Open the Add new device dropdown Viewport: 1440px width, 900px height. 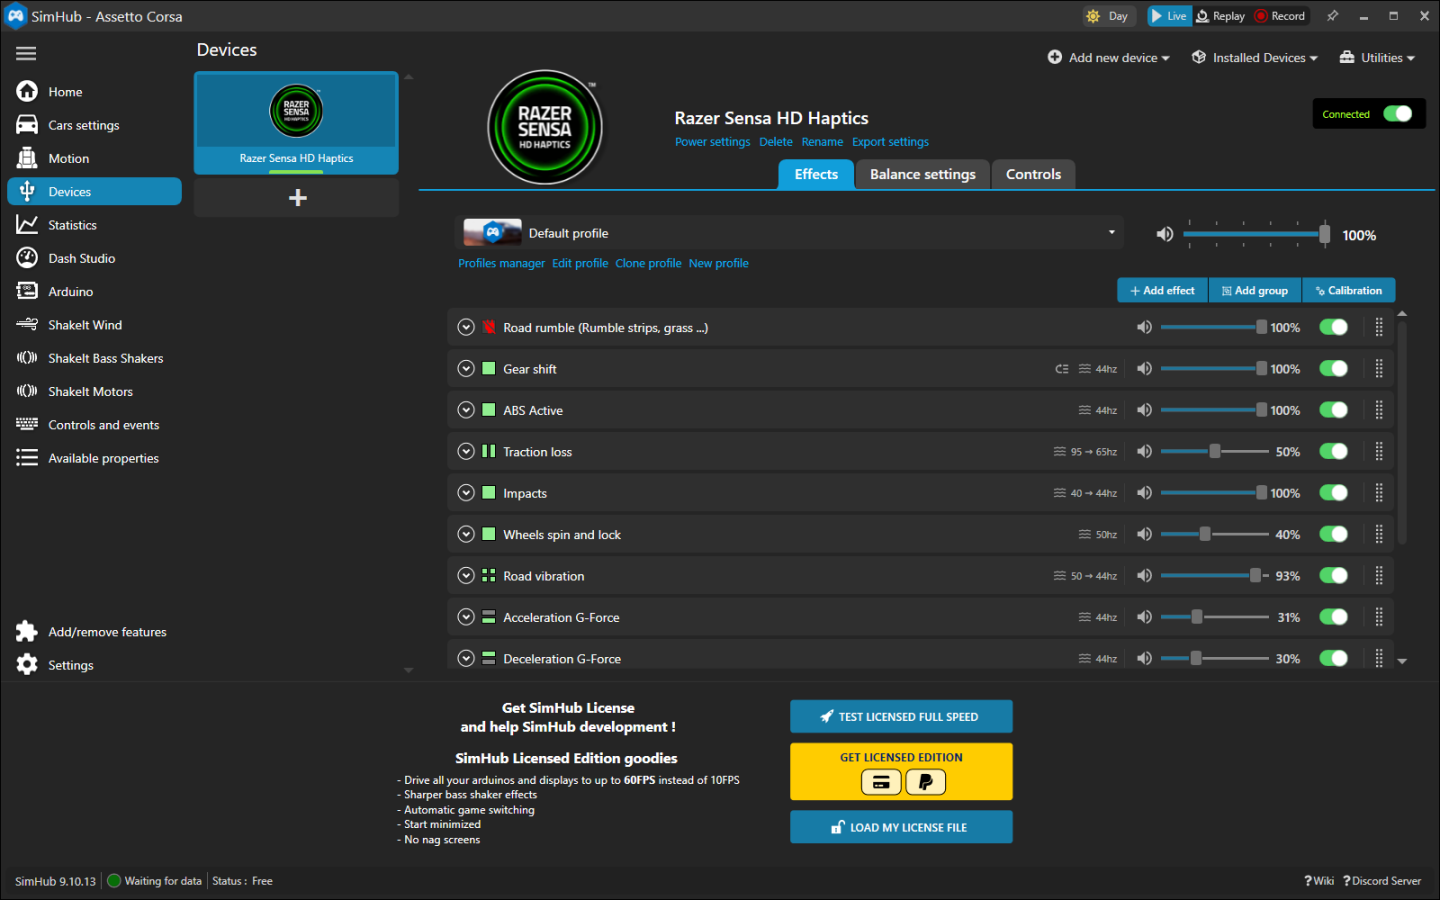(x=1108, y=58)
